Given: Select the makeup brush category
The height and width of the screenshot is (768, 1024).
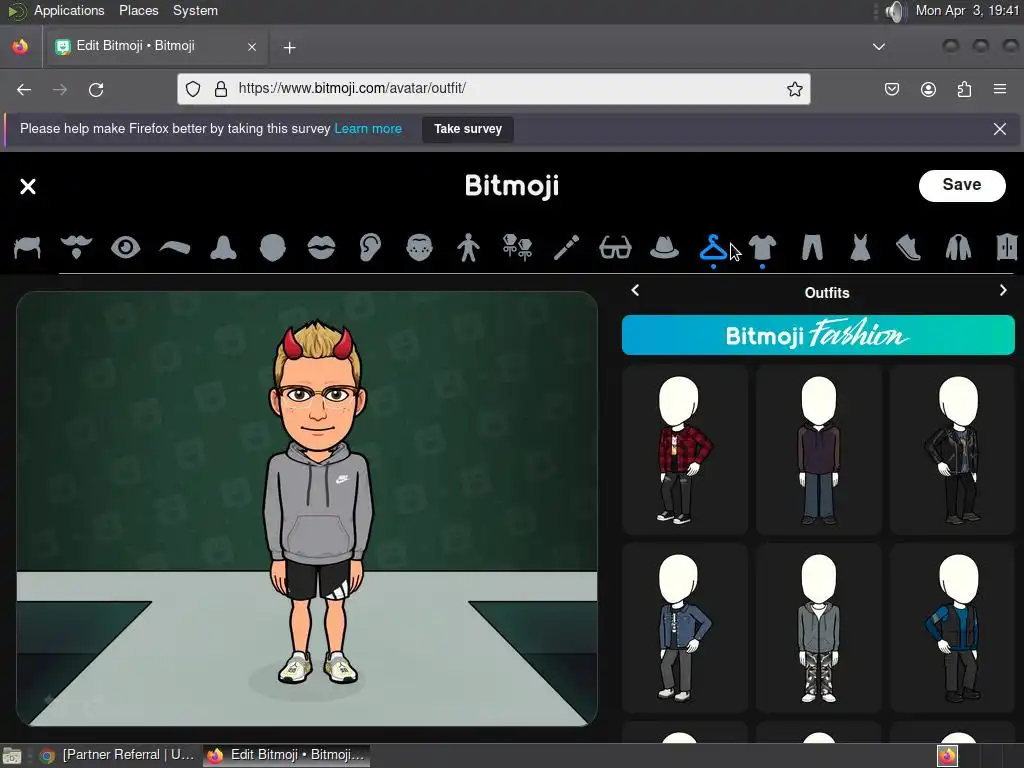Looking at the screenshot, I should (566, 248).
